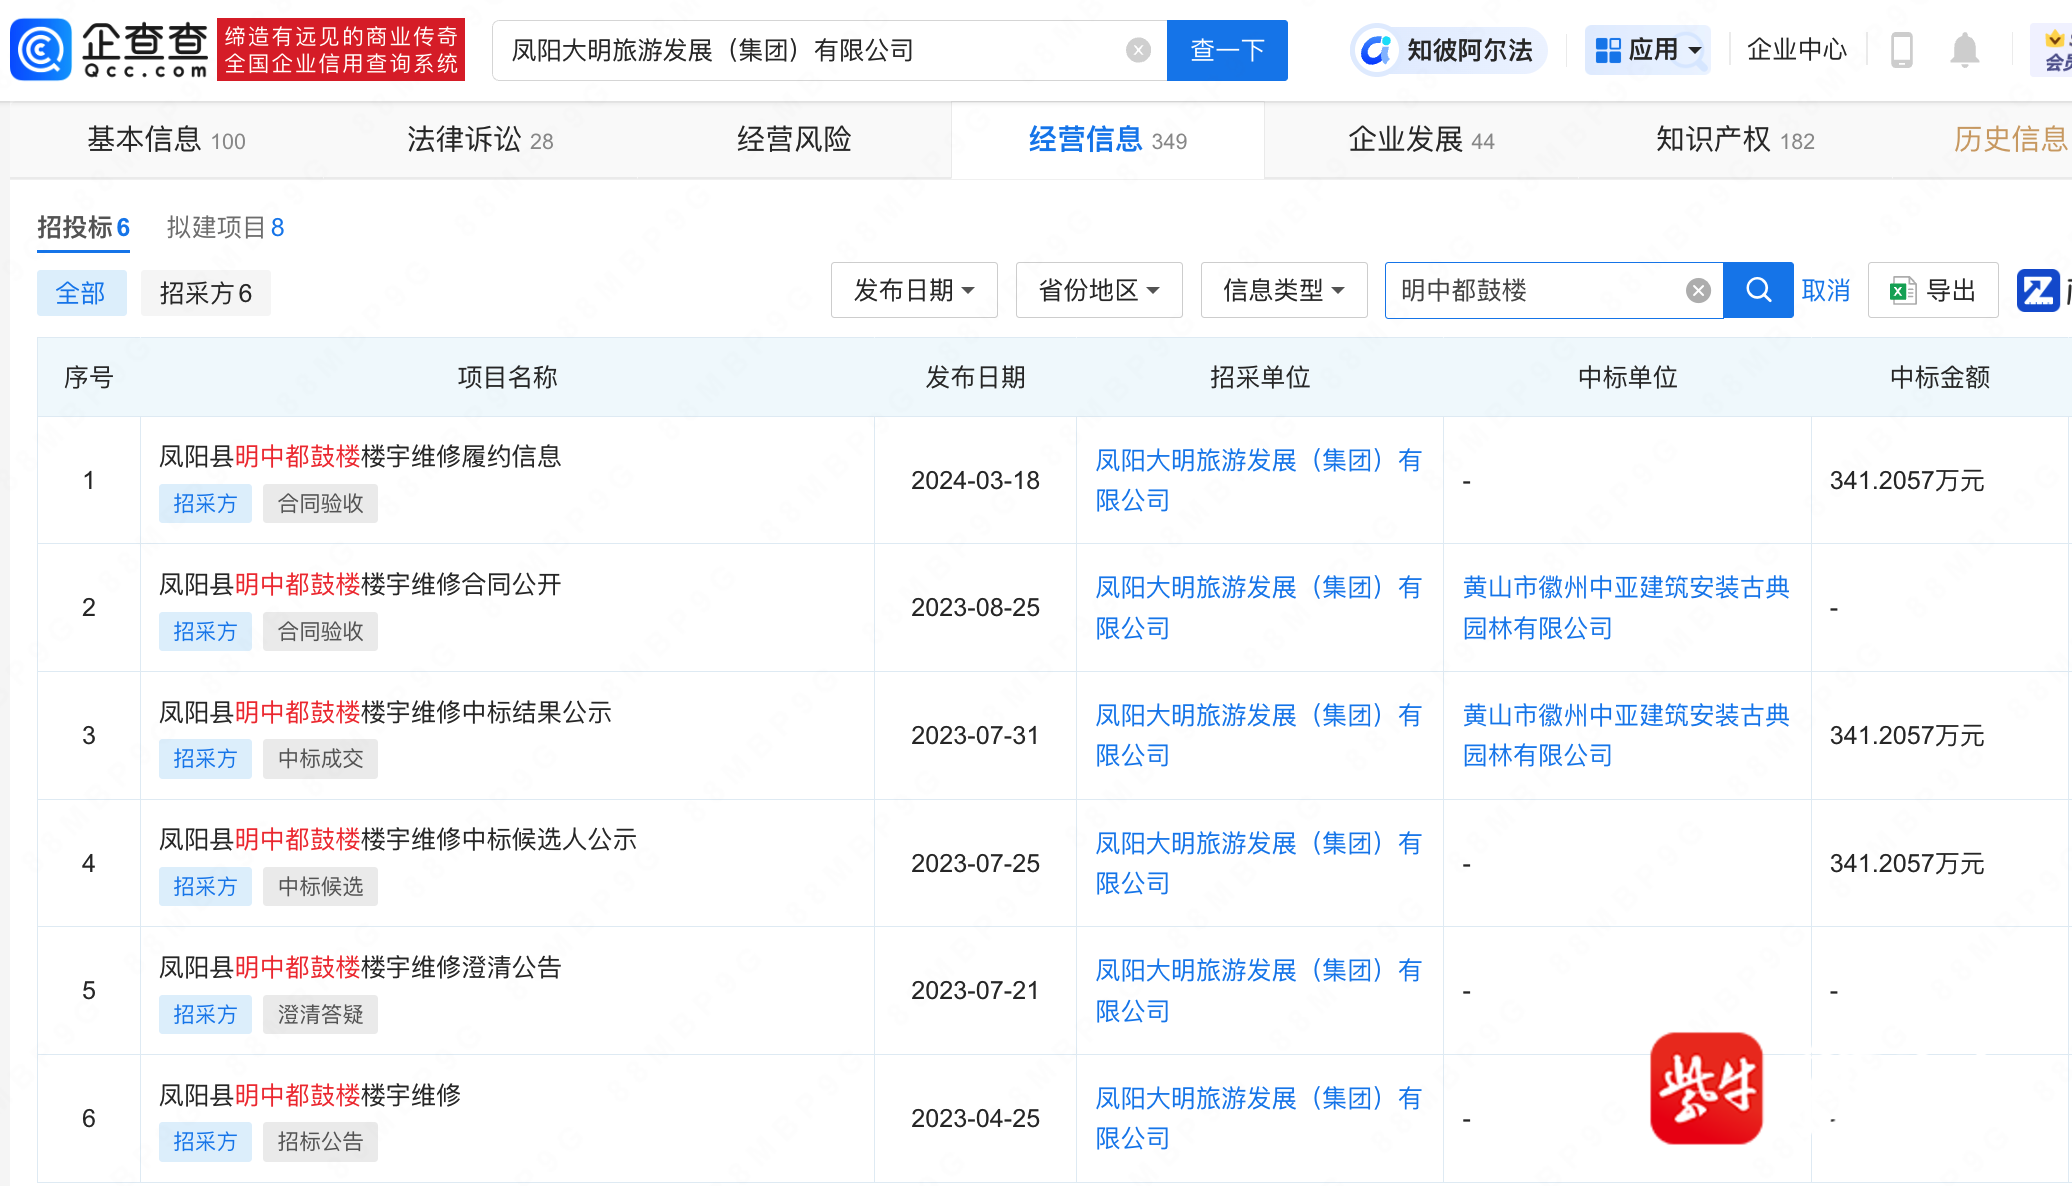Click the 招采单位 company link in row 1

pyautogui.click(x=1258, y=480)
